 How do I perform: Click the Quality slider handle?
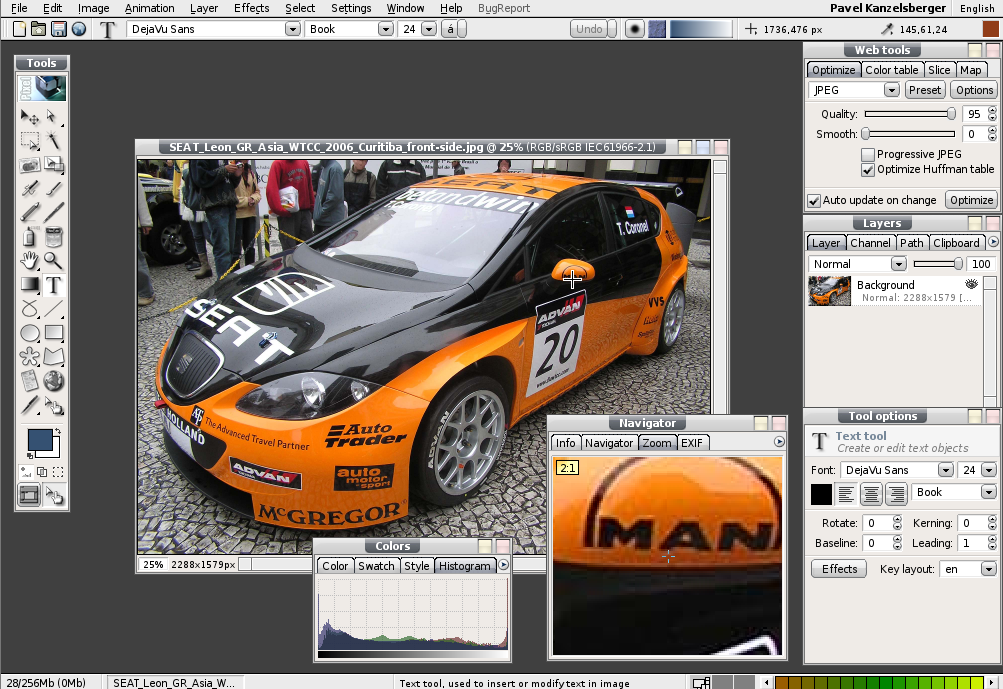point(951,114)
